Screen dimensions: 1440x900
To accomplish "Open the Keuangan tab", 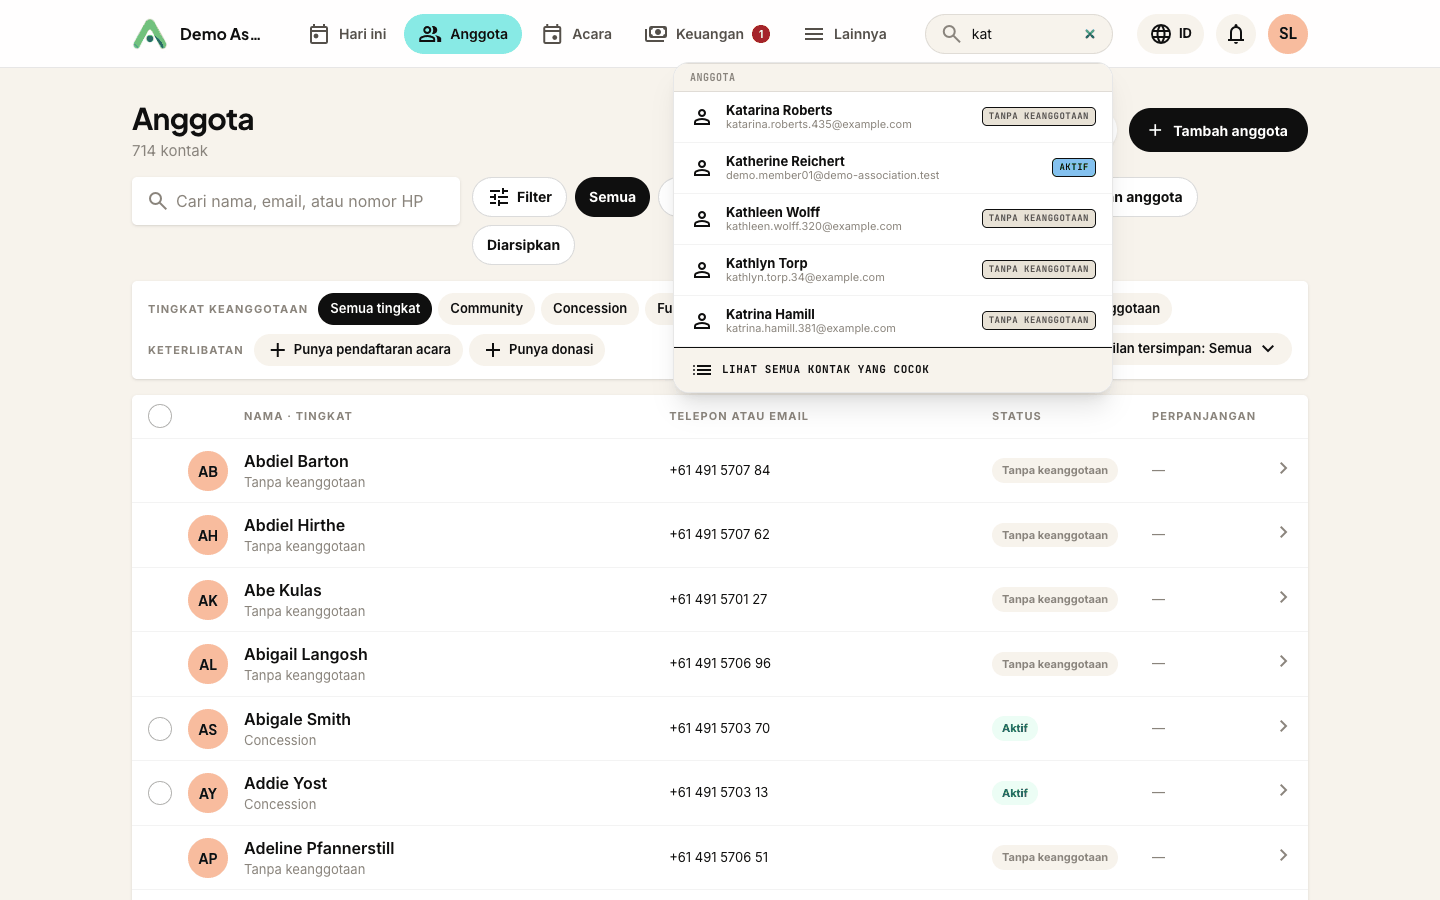I will point(707,34).
